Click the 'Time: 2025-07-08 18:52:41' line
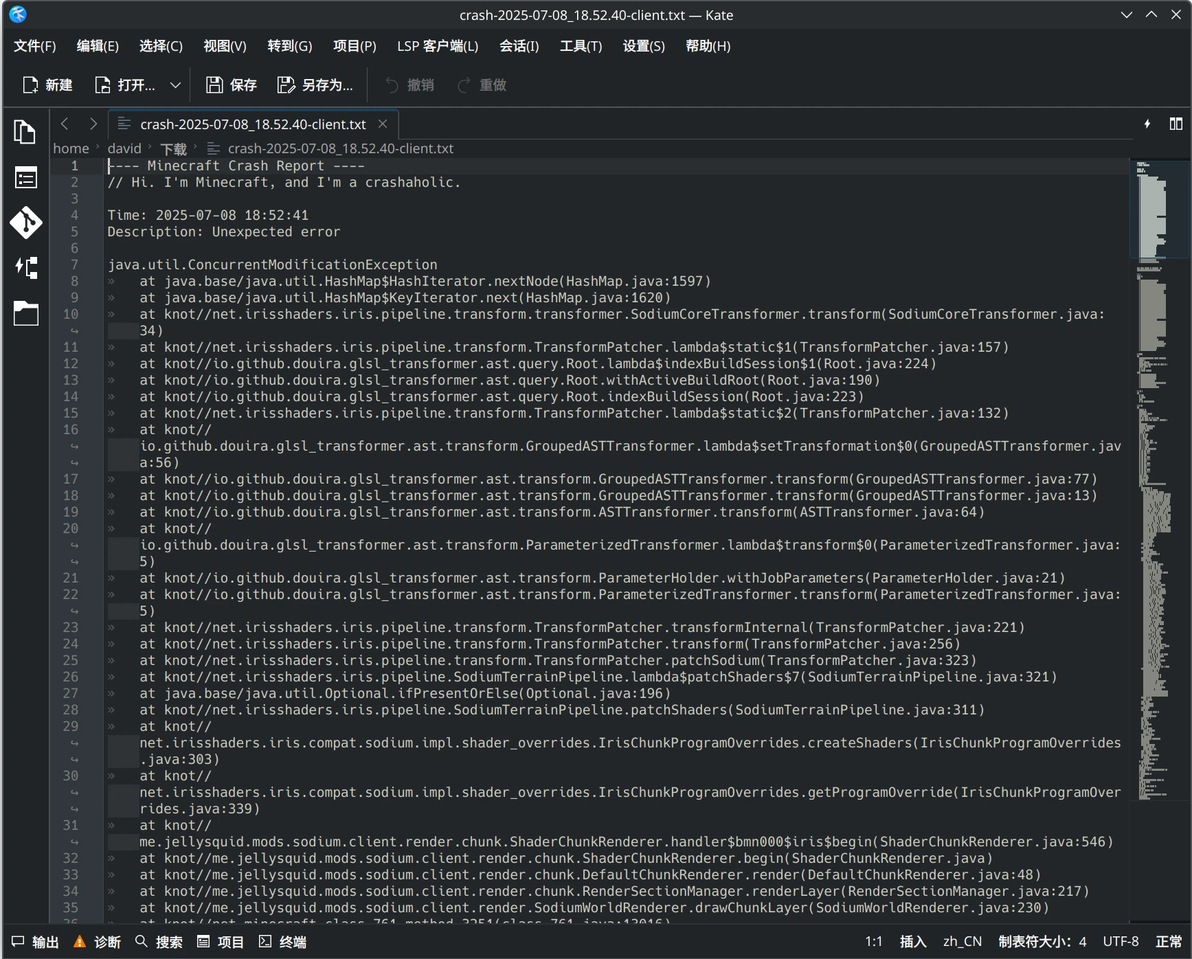 click(208, 215)
